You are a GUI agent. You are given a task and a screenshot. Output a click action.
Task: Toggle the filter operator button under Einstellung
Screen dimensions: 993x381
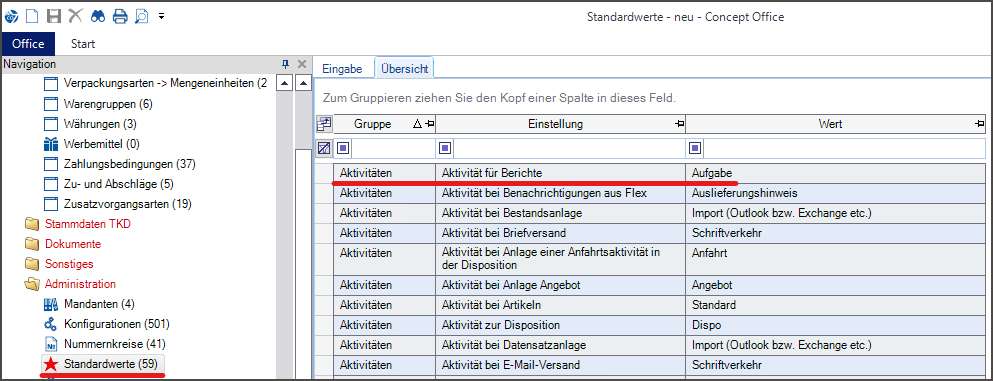tap(445, 149)
